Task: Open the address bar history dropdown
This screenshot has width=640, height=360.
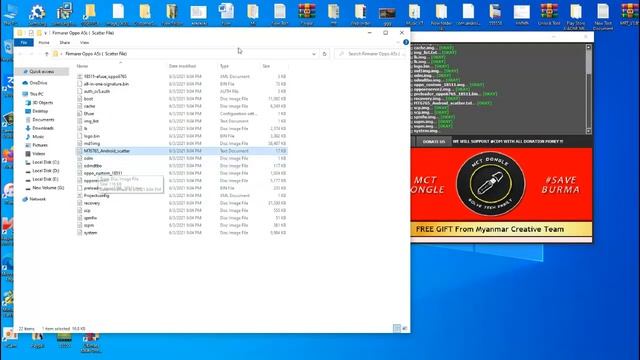Action: coord(313,54)
